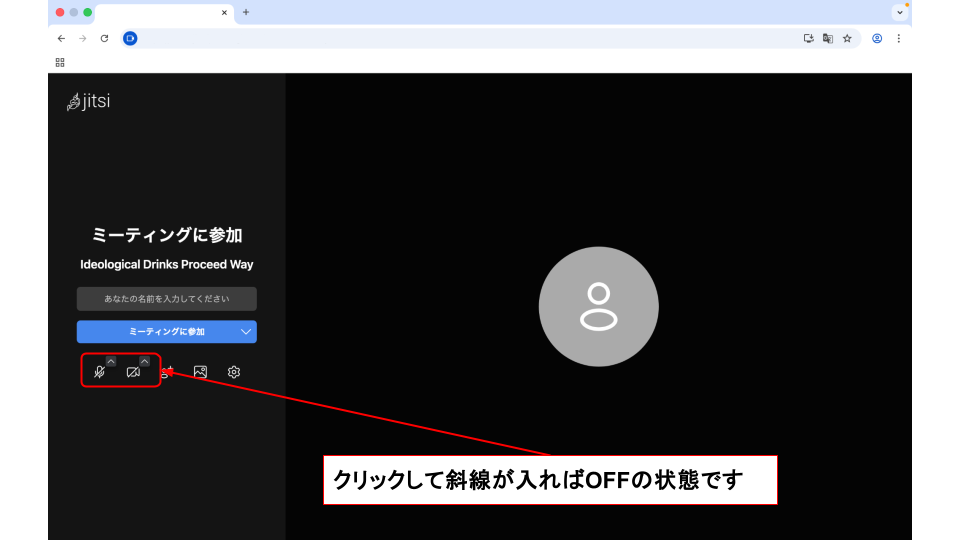Focus the name input field
The height and width of the screenshot is (540, 960).
tap(167, 299)
